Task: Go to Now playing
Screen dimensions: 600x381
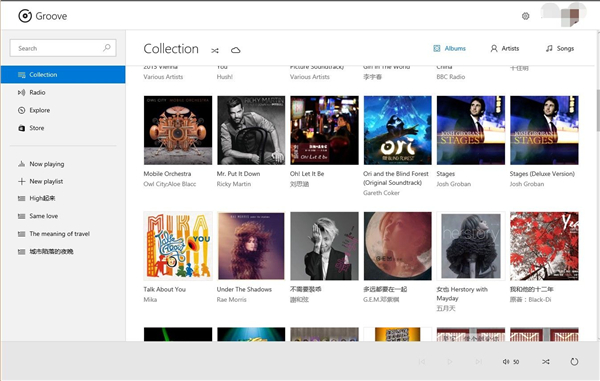Action: pos(63,164)
